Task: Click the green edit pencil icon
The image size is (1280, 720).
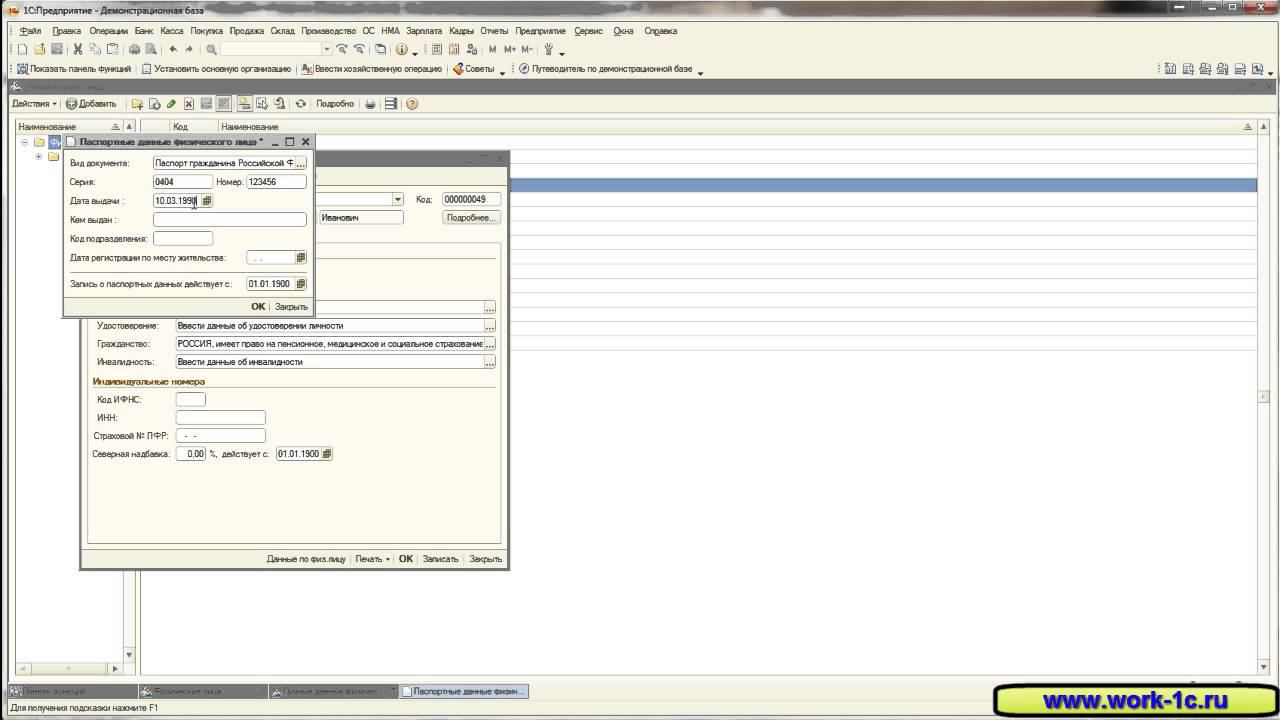Action: click(171, 104)
